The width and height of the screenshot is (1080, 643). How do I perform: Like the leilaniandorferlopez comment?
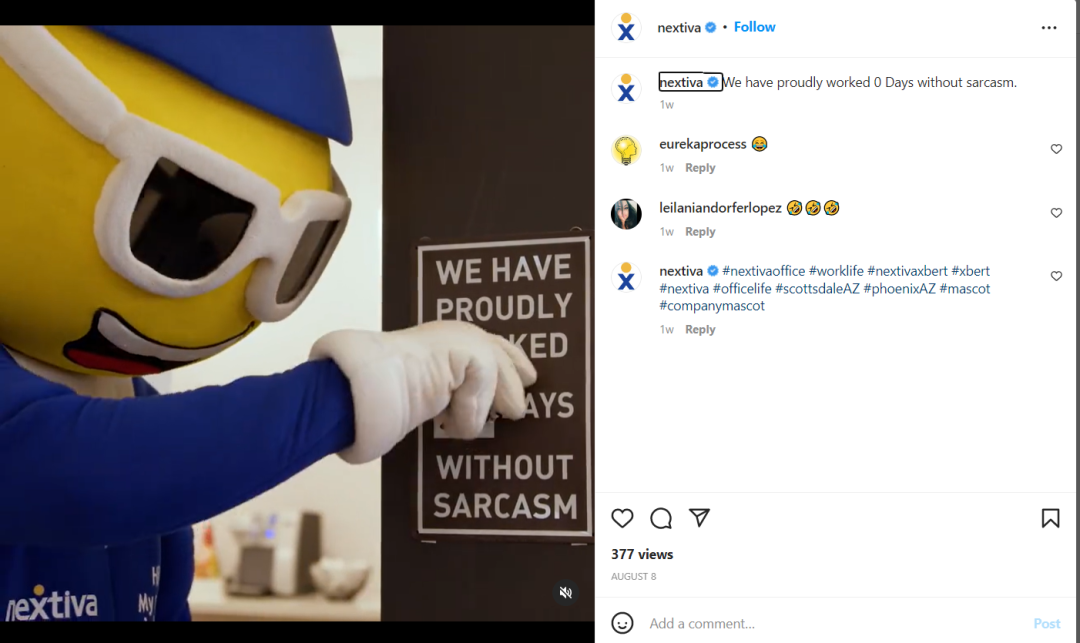(1056, 213)
